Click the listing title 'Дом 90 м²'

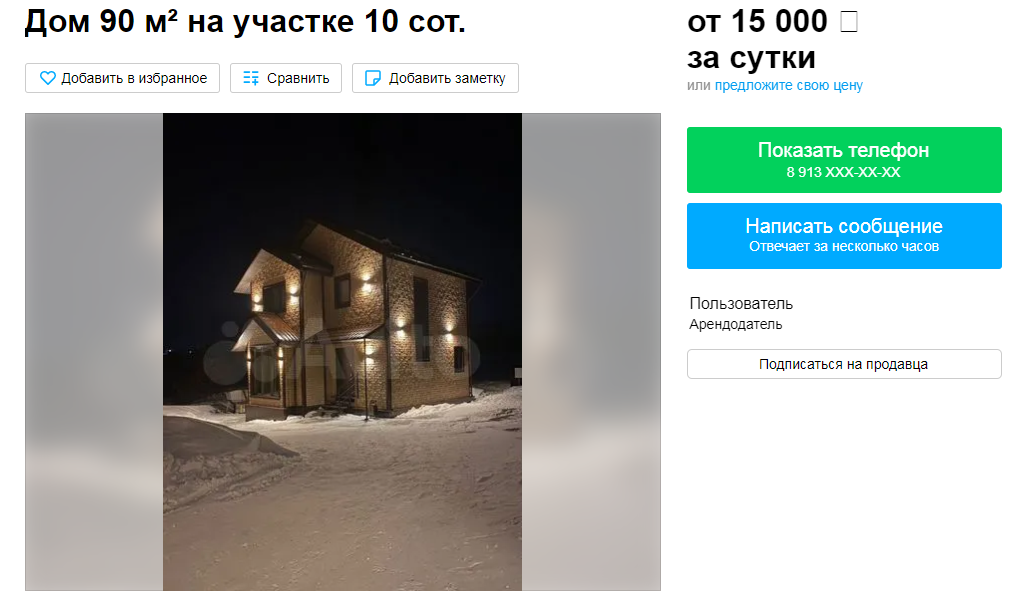(x=101, y=22)
